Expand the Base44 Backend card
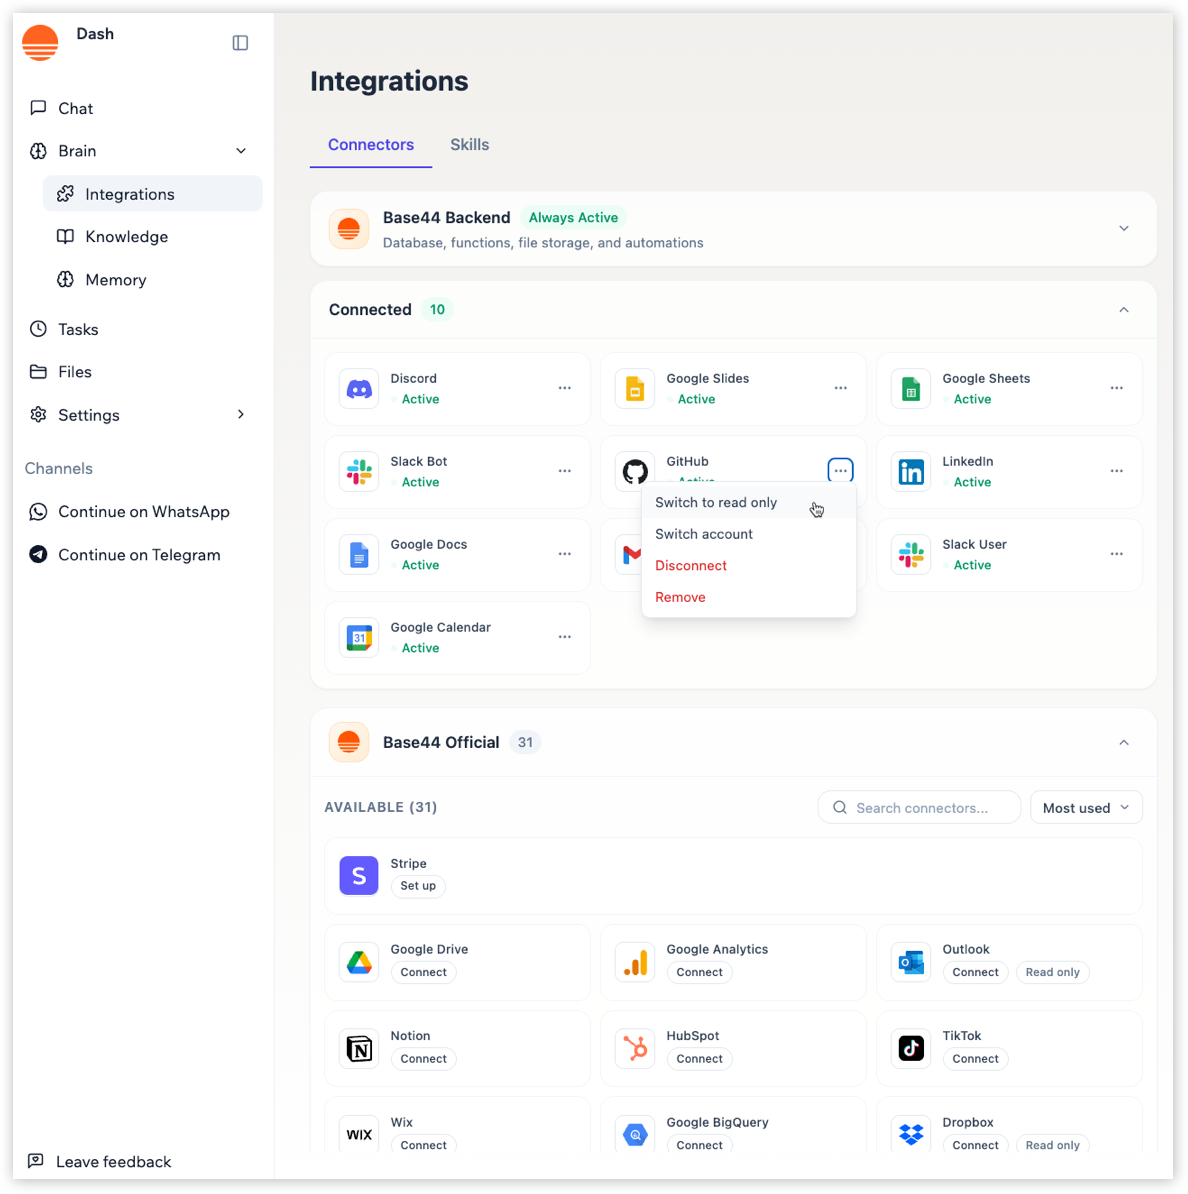 1124,228
